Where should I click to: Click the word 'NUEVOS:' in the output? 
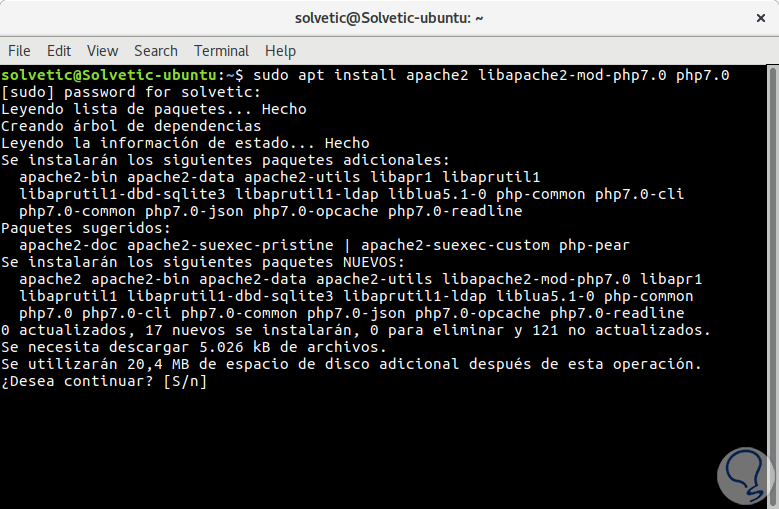click(374, 262)
